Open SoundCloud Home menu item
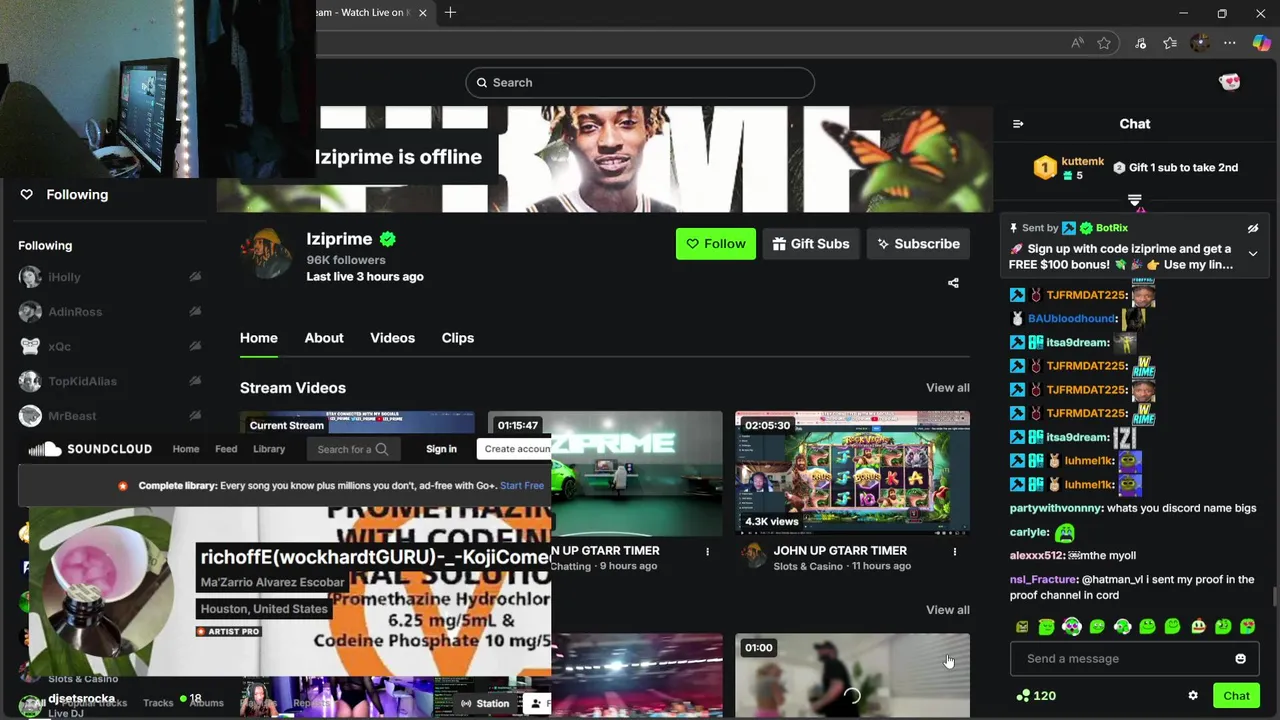 [186, 449]
